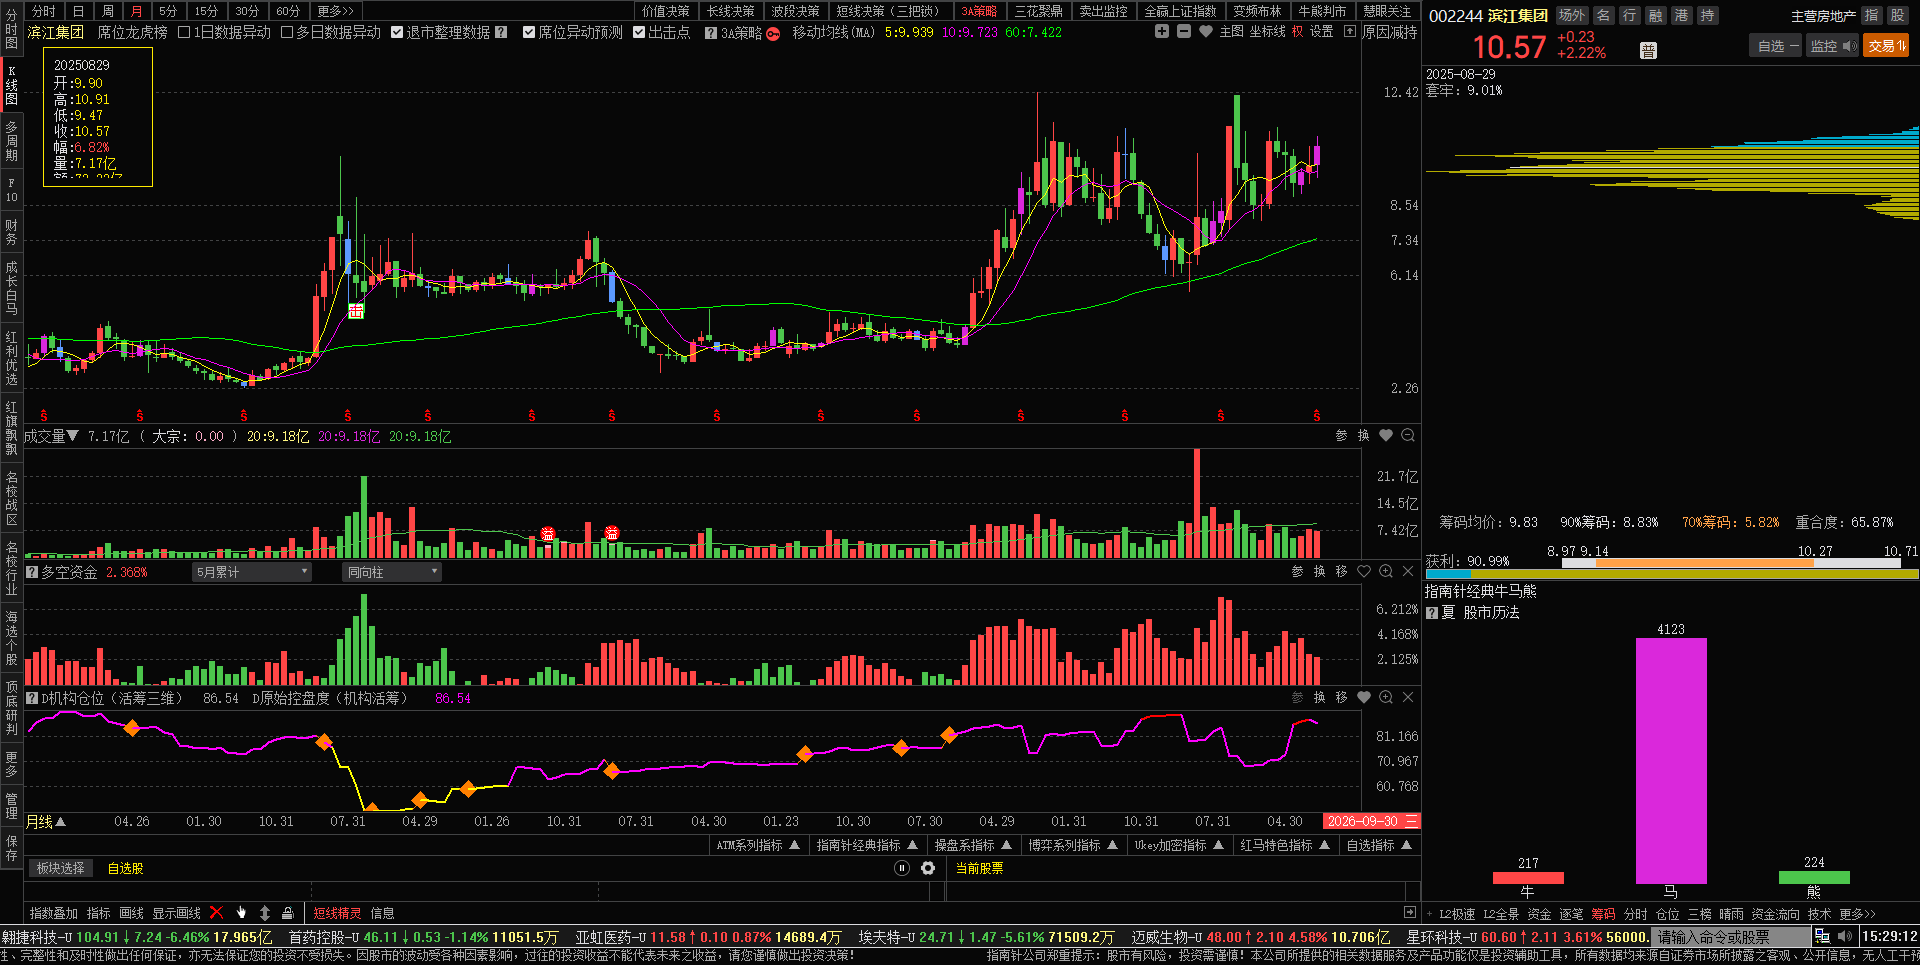The width and height of the screenshot is (1920, 965).
Task: Click the hand pointer tool icon
Action: pos(241,912)
